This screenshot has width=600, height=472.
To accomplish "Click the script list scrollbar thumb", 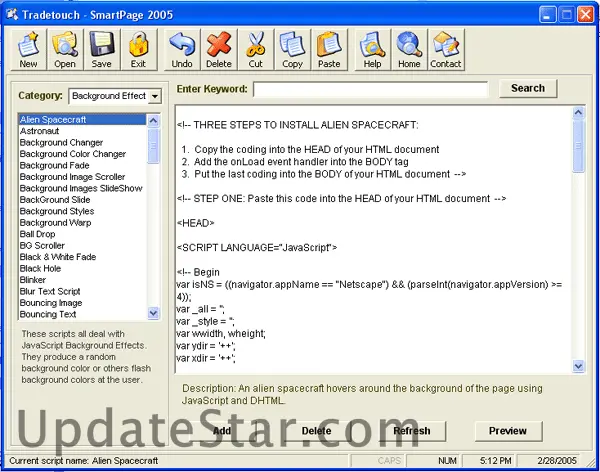I will [153, 146].
